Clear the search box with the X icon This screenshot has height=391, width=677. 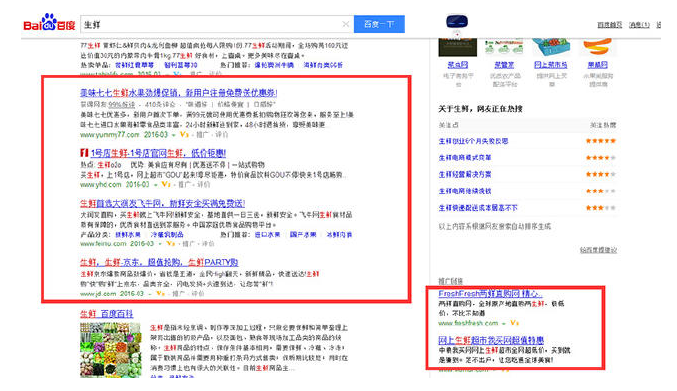point(345,24)
